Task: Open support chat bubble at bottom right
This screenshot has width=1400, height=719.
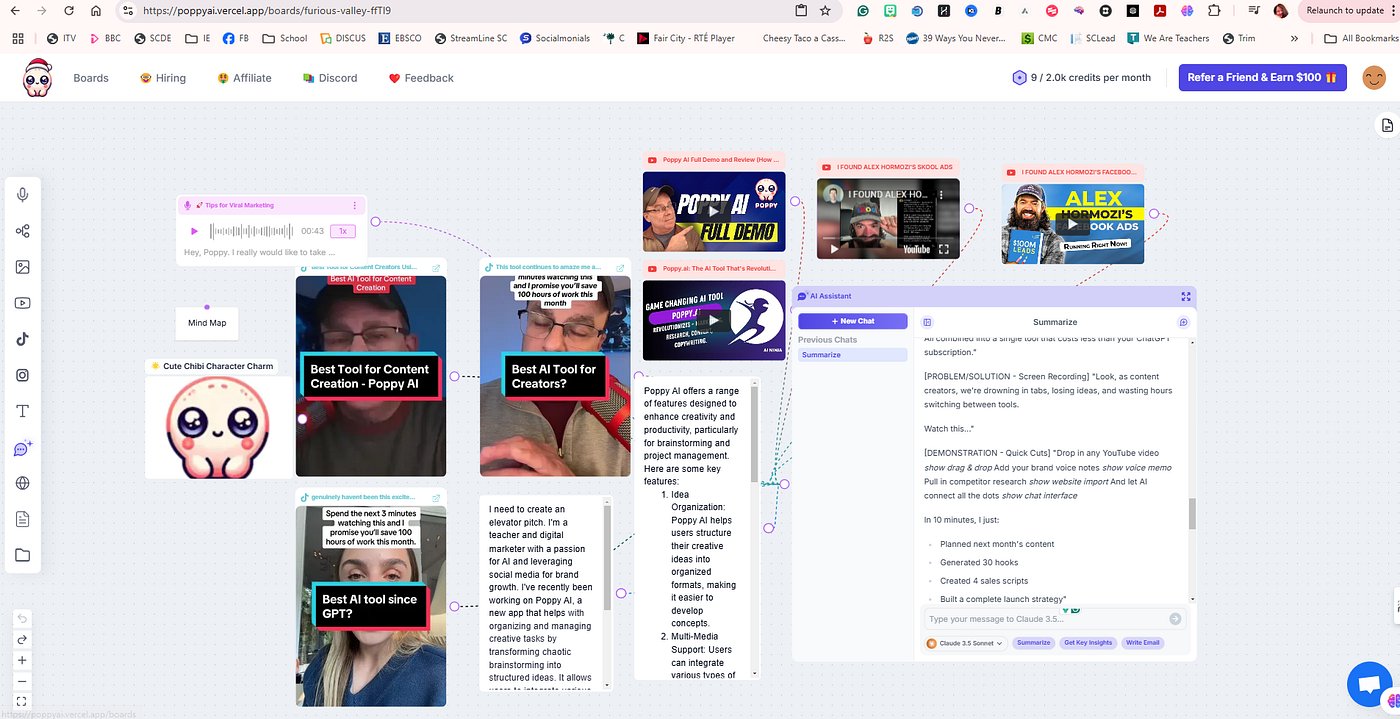Action: 1369,684
